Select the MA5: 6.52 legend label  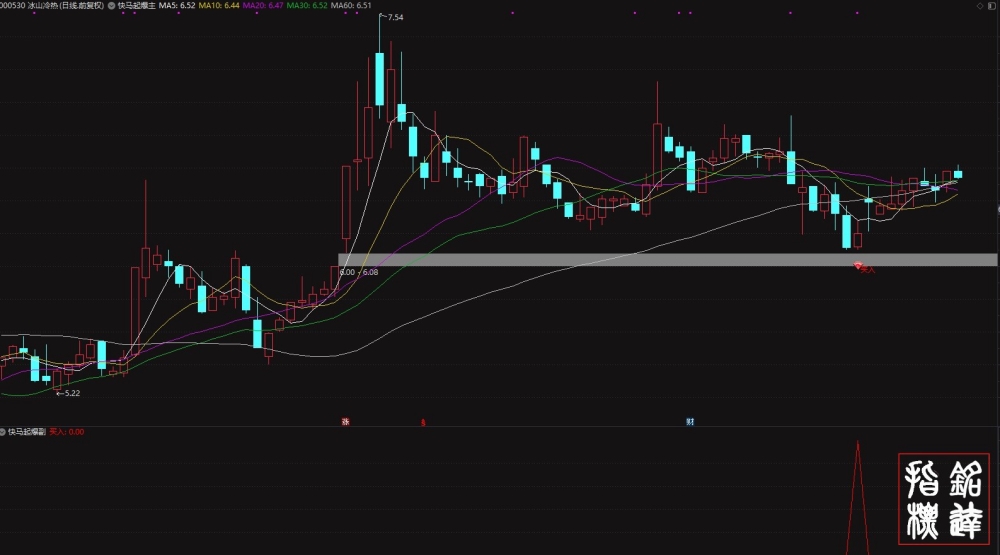pyautogui.click(x=177, y=5)
